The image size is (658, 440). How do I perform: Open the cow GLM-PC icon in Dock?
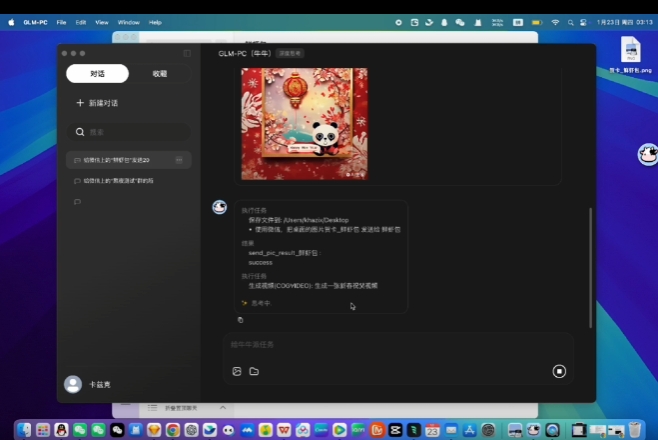(533, 430)
